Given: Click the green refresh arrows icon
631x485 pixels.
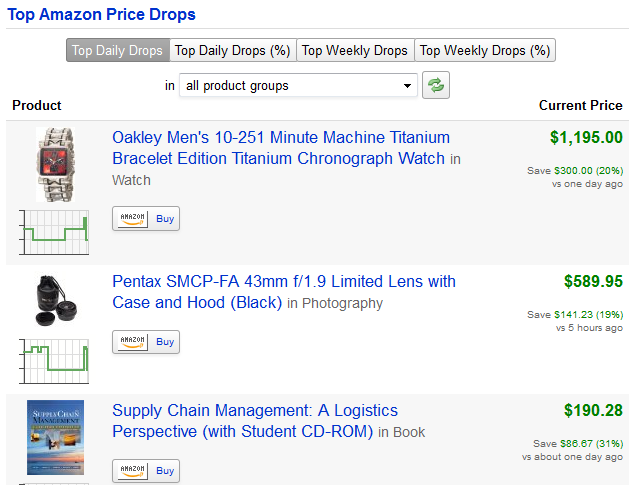Looking at the screenshot, I should [436, 85].
